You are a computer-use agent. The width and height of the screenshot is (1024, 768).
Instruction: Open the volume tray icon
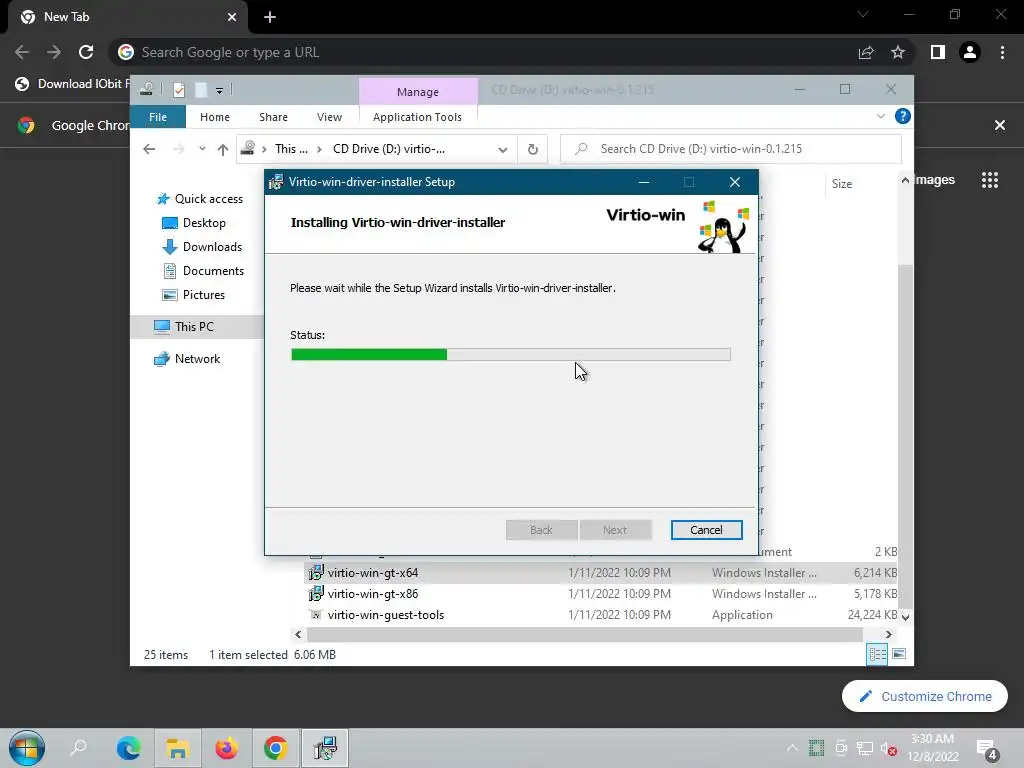888,748
